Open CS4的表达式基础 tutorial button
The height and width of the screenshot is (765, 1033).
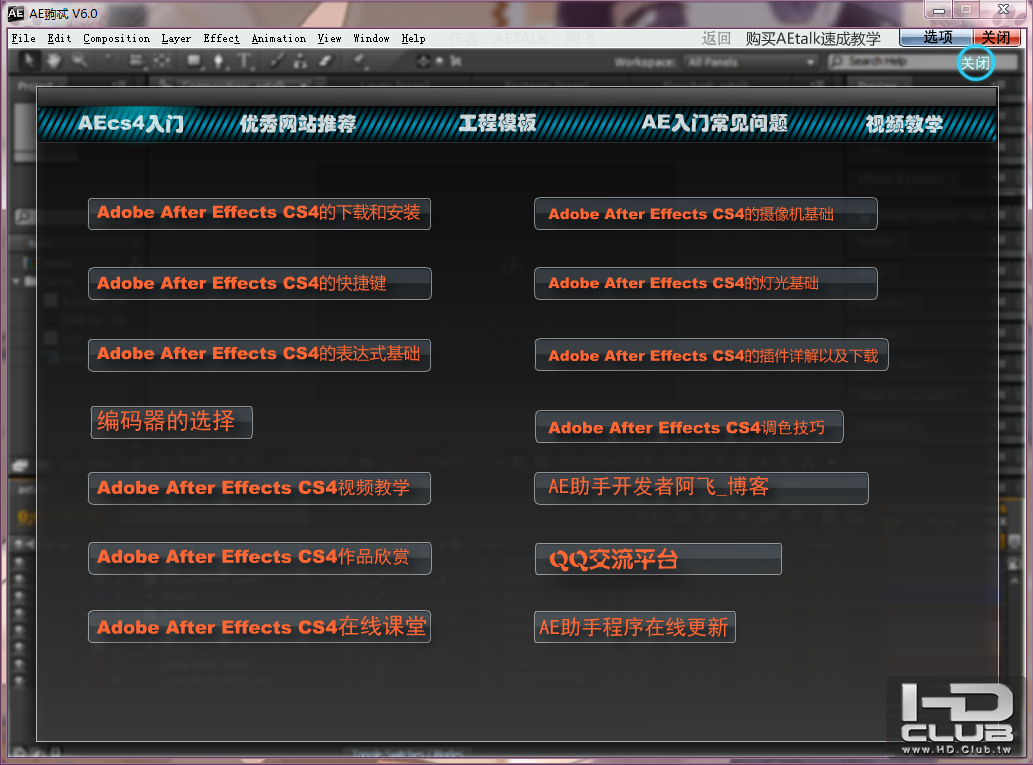(x=260, y=355)
